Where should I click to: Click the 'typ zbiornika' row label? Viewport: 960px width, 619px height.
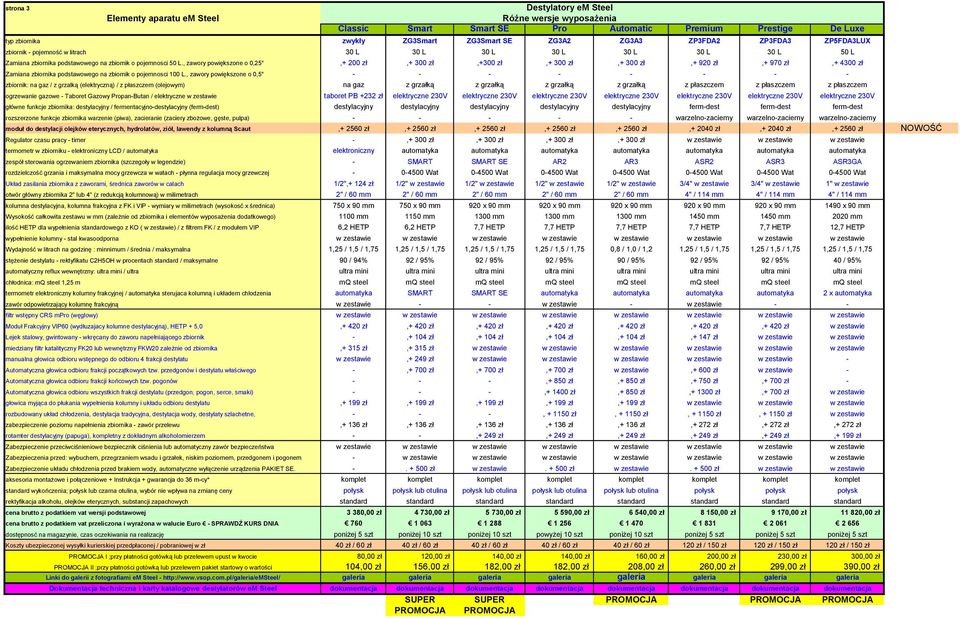point(23,41)
